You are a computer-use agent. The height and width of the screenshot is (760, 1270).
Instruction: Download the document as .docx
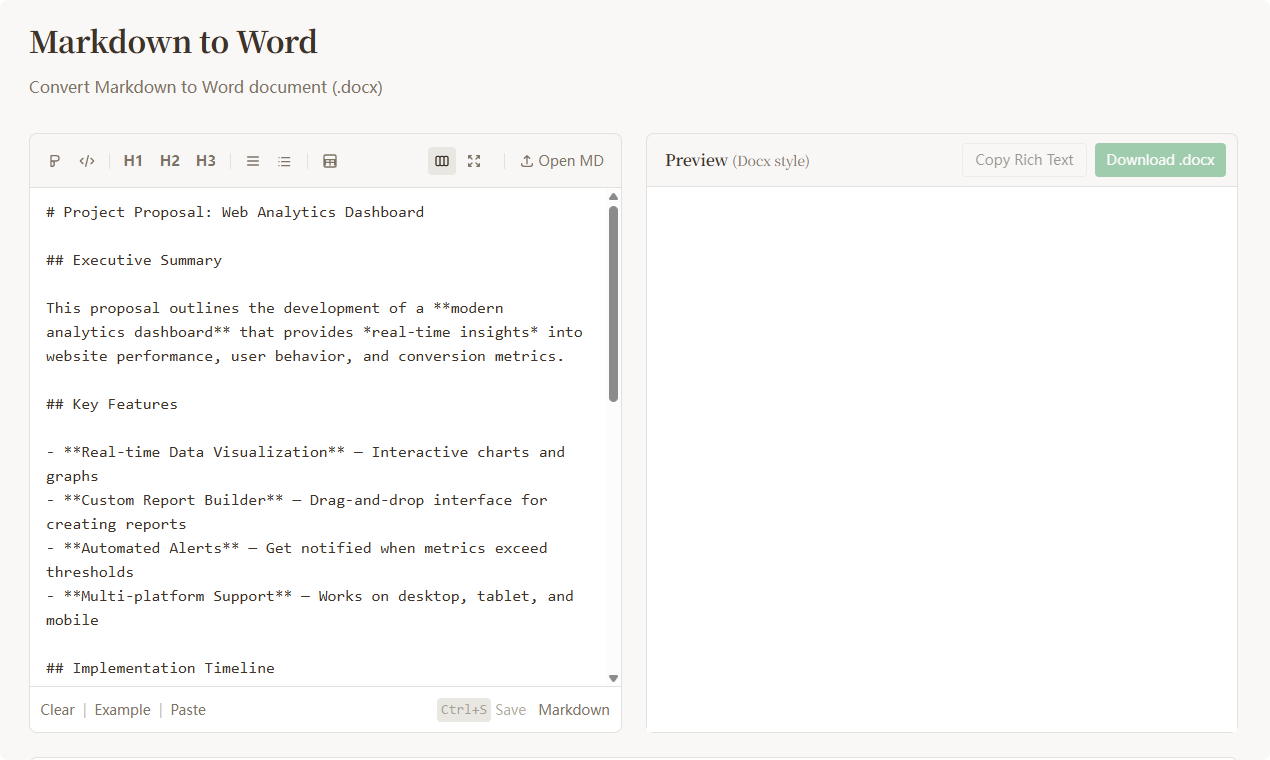pyautogui.click(x=1160, y=159)
